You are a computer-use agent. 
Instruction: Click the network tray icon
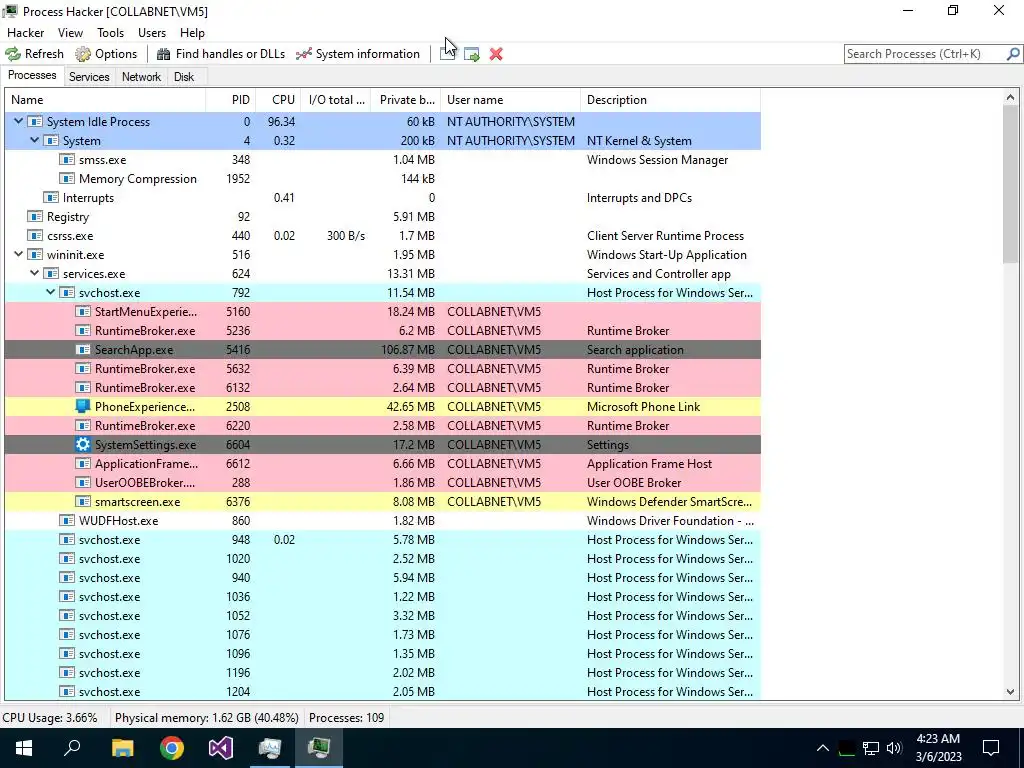871,748
